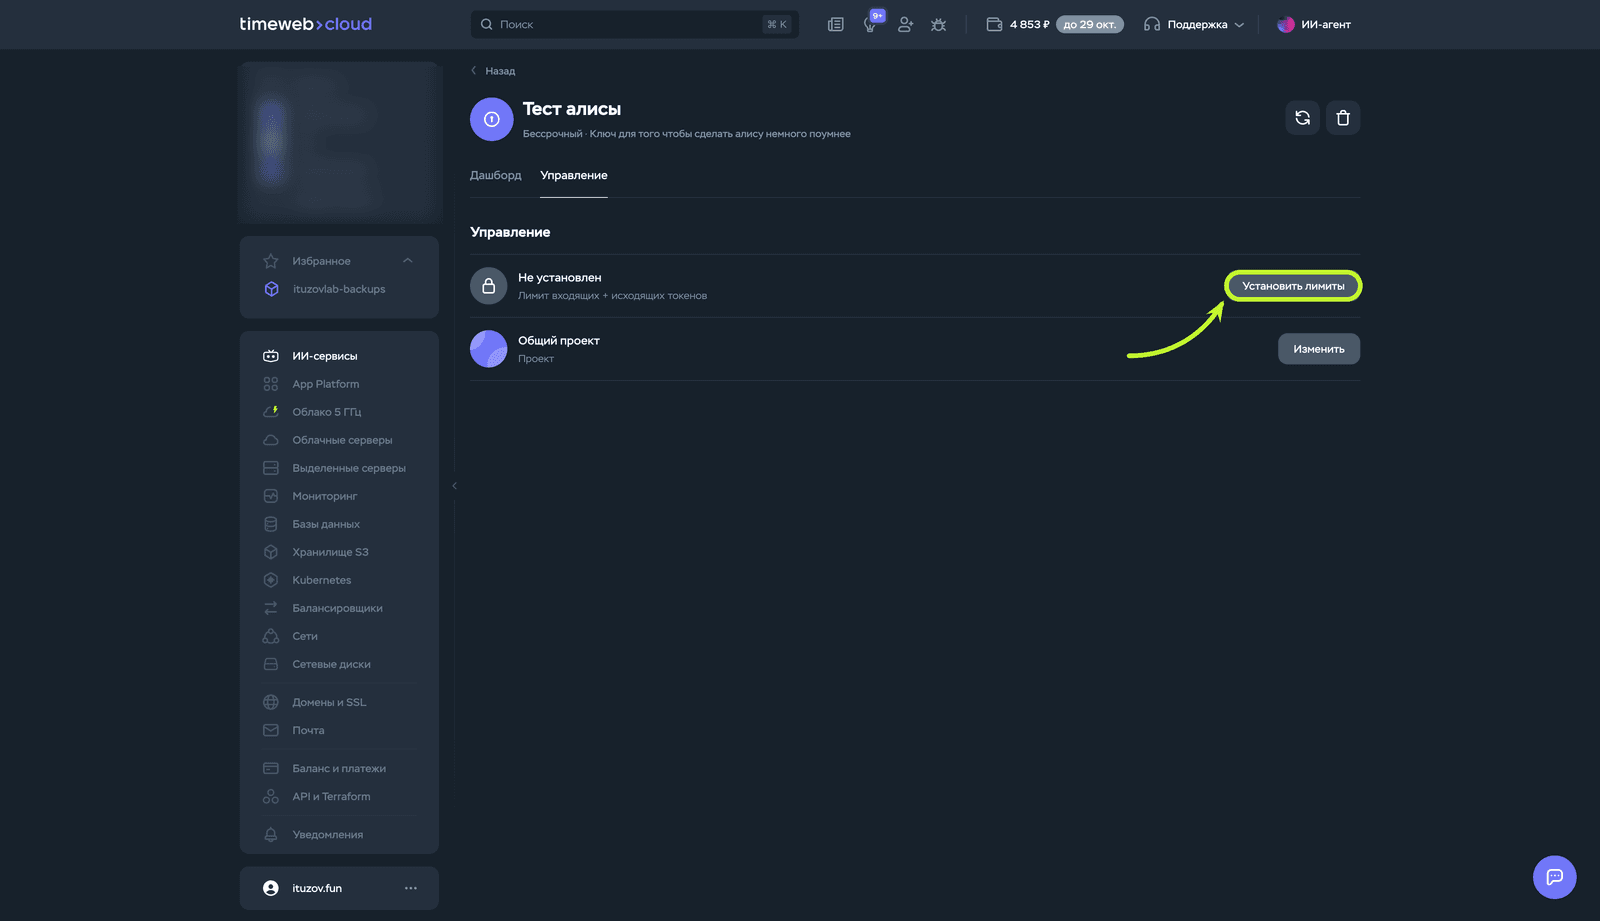Click the Сети network icon
Image resolution: width=1600 pixels, height=921 pixels.
(271, 636)
